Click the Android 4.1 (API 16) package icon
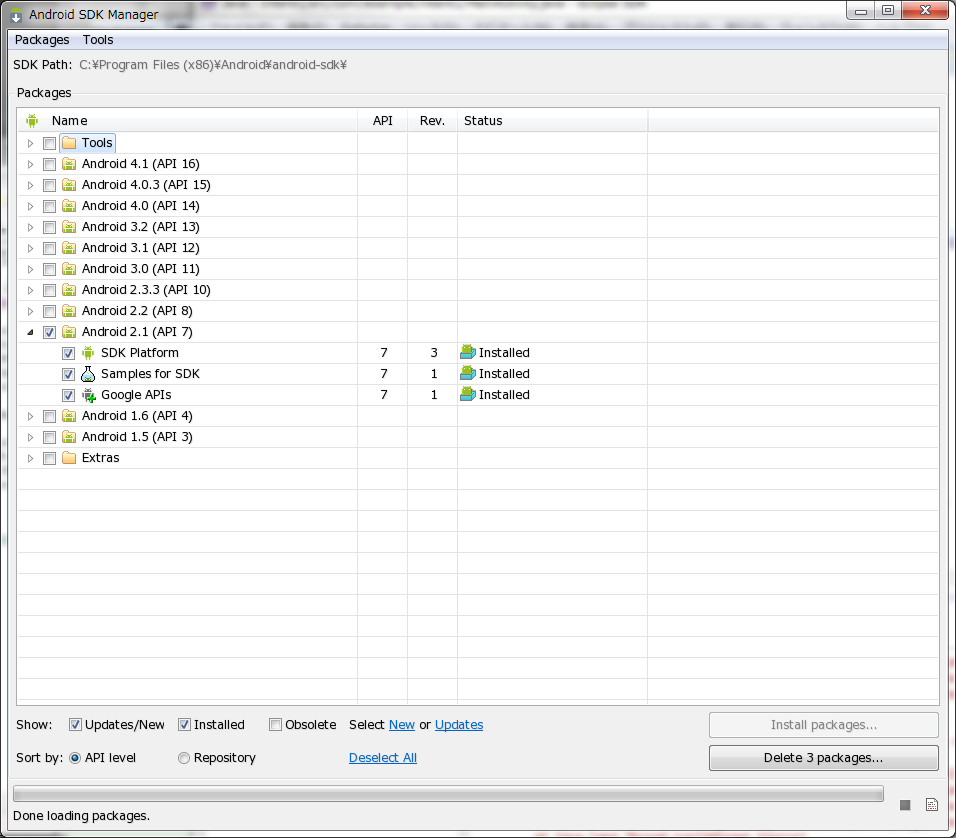 (69, 164)
